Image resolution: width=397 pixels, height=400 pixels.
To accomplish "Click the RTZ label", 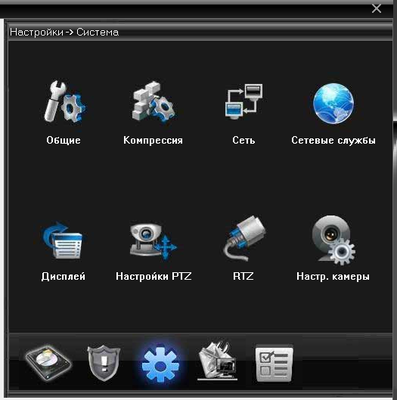I will click(x=243, y=276).
